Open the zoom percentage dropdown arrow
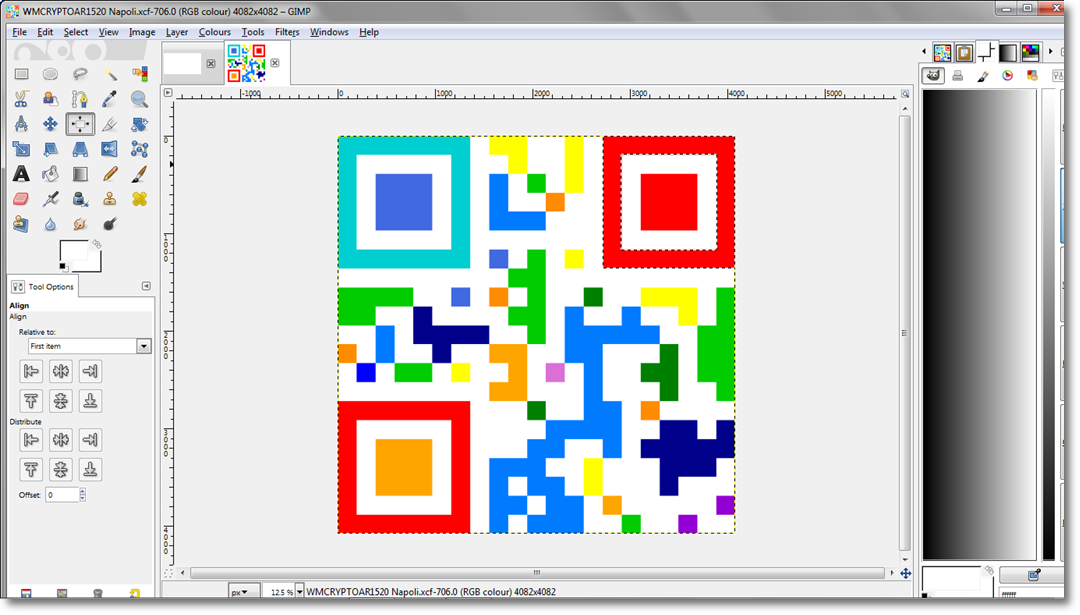 pos(300,592)
